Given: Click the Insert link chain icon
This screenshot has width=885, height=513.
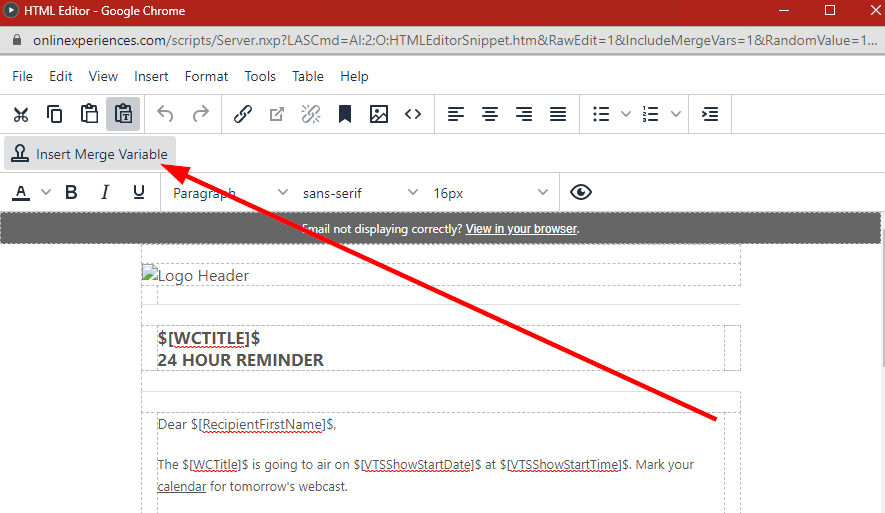Looking at the screenshot, I should [x=243, y=115].
